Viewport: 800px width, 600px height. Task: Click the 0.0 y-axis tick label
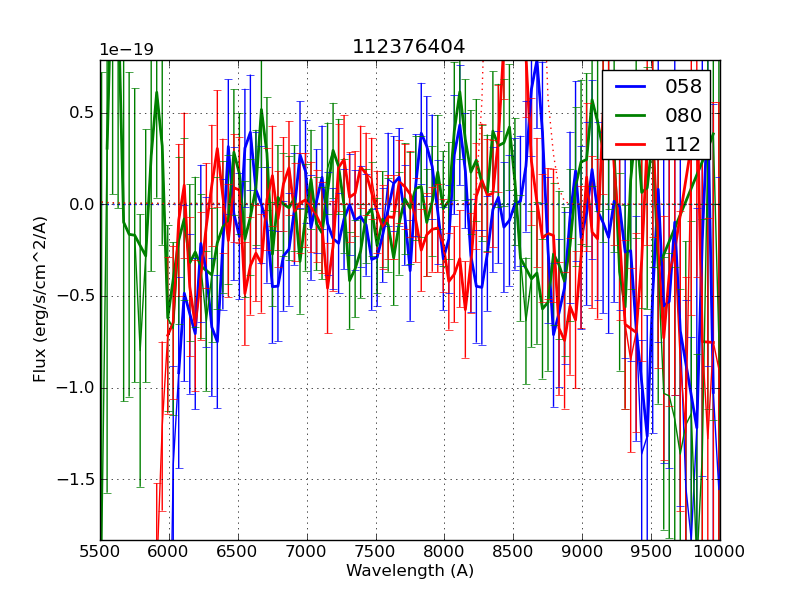click(79, 205)
